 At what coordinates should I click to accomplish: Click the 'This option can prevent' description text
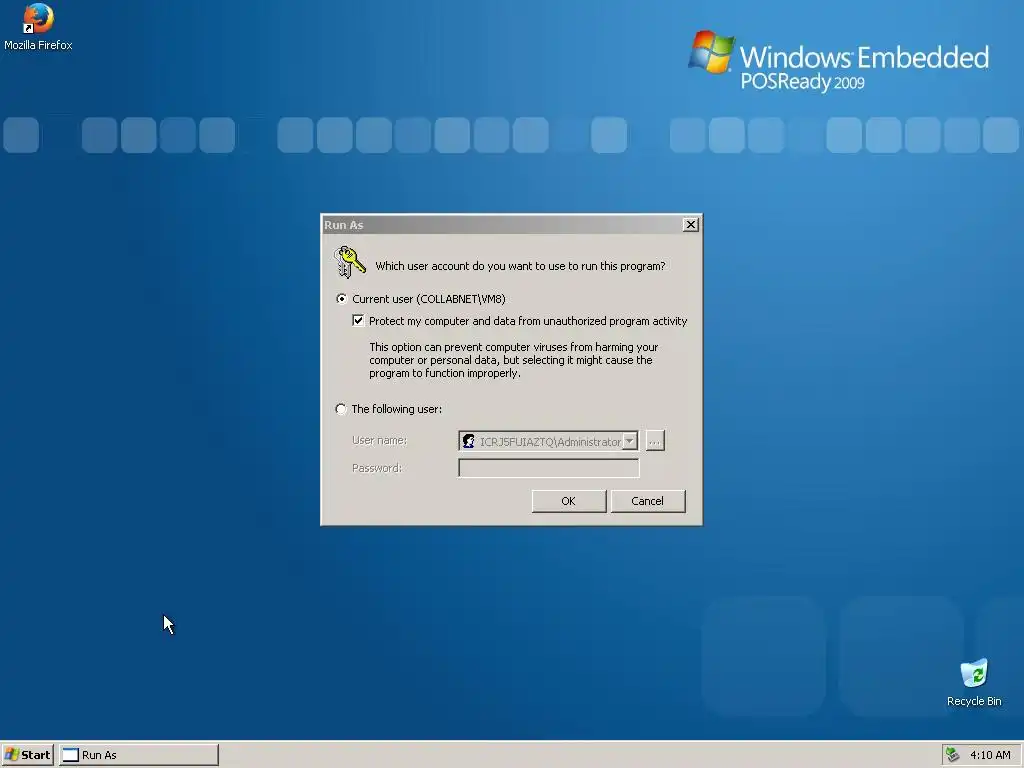pyautogui.click(x=513, y=360)
